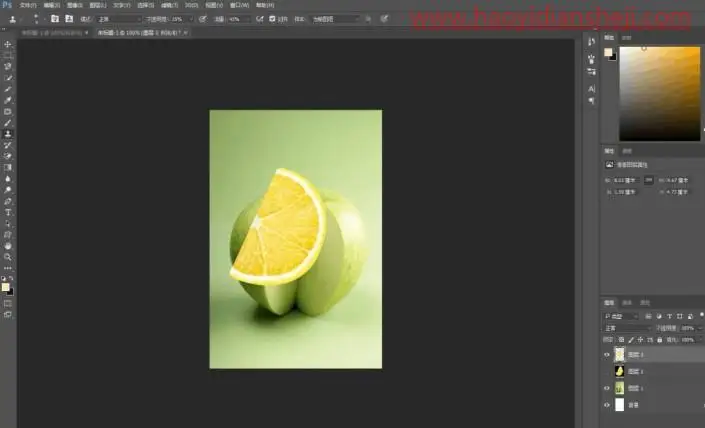The width and height of the screenshot is (705, 428).
Task: Toggle pressure for opacity button
Action: 203,19
